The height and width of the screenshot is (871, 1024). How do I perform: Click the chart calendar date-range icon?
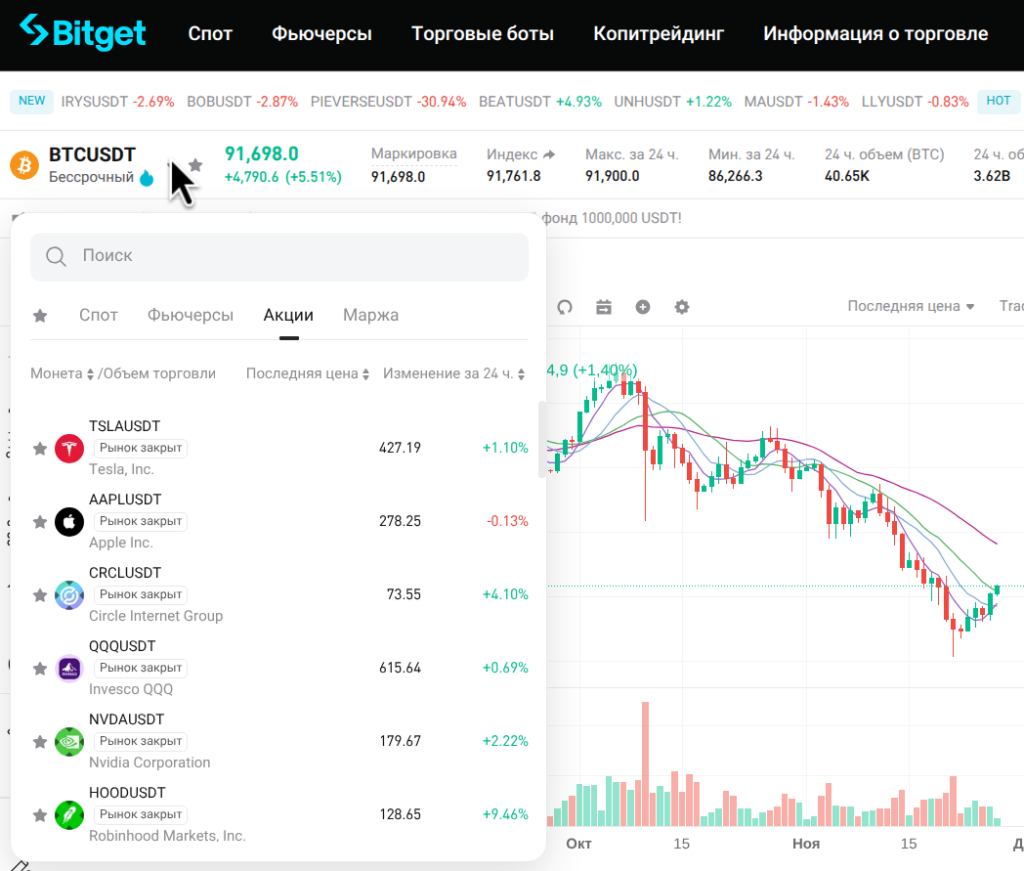[604, 307]
